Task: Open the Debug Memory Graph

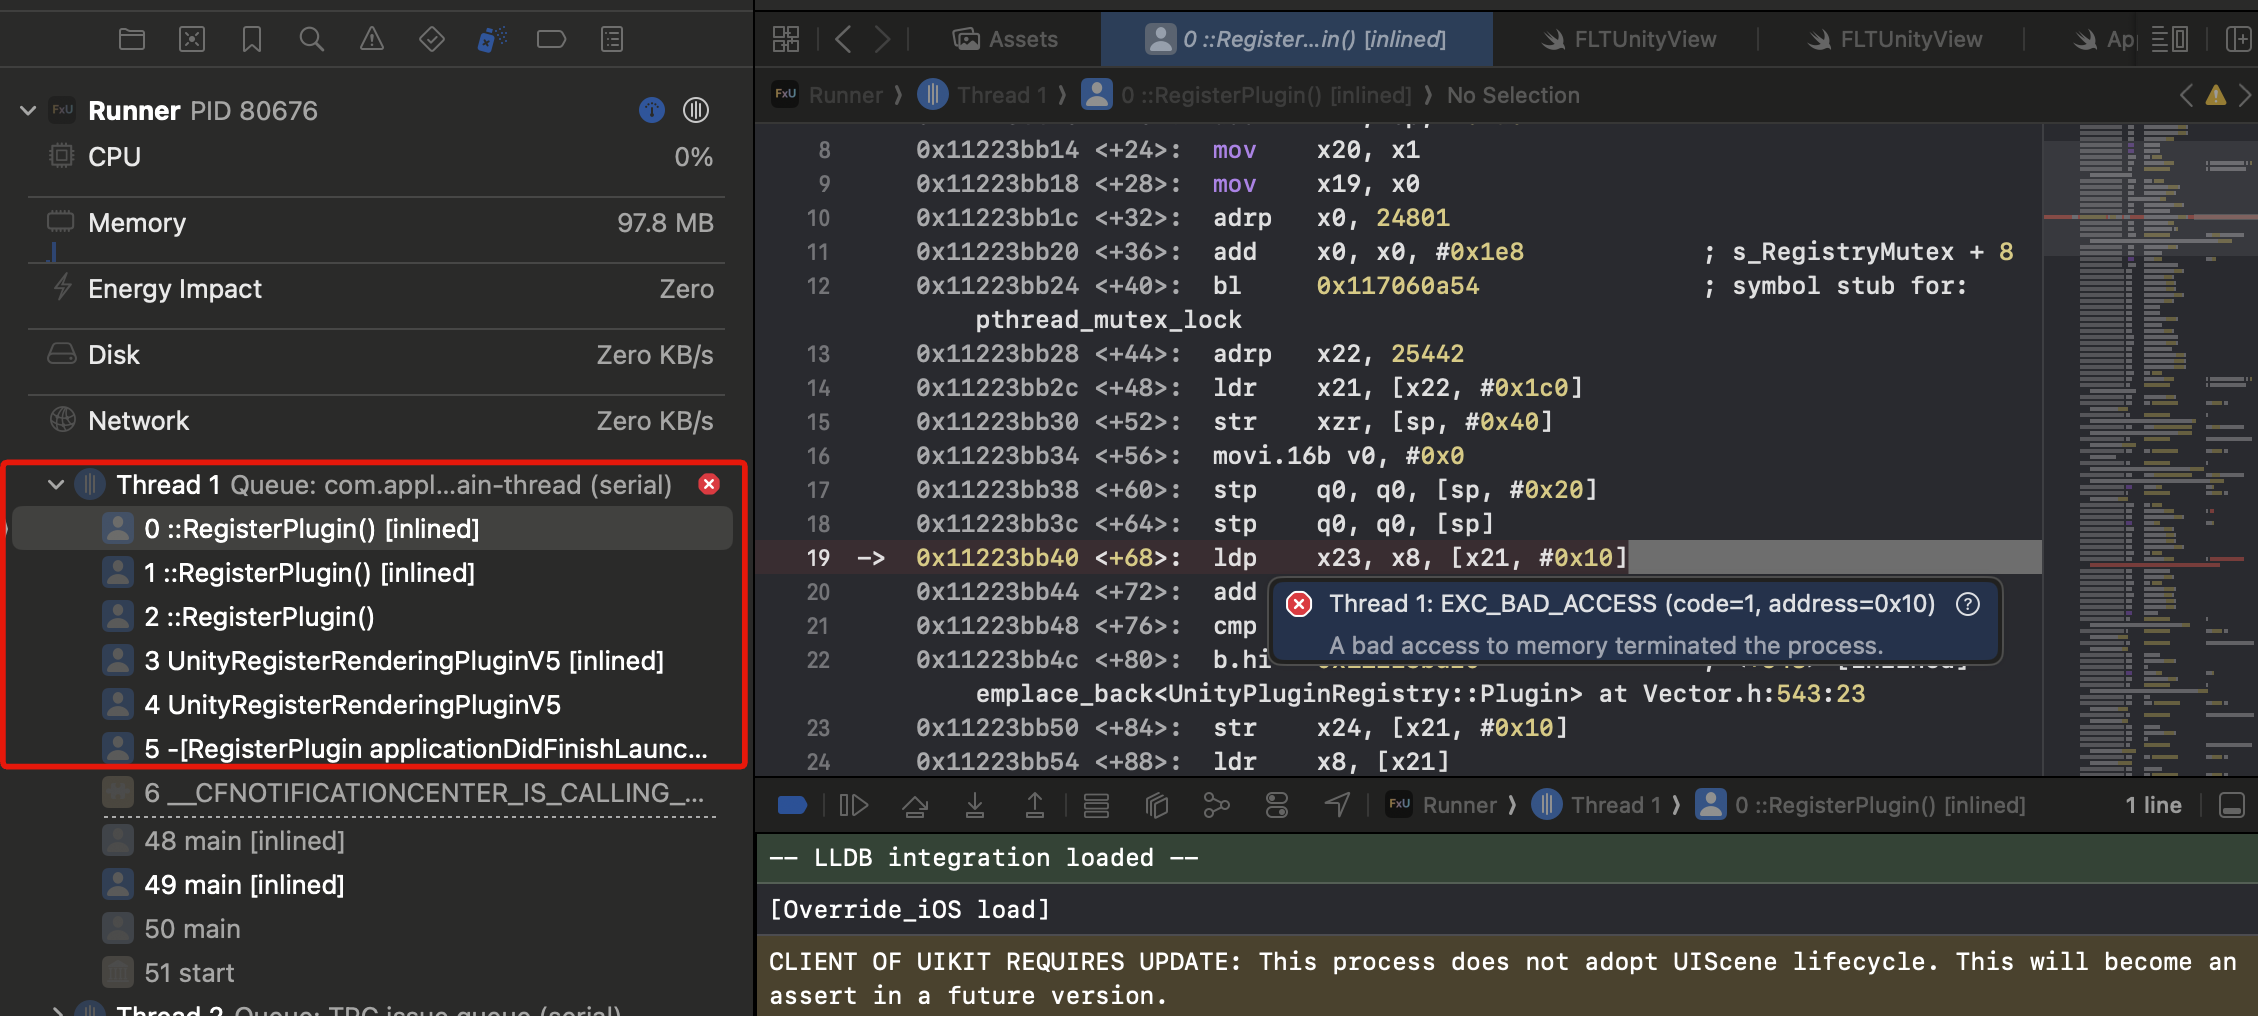Action: click(1217, 805)
